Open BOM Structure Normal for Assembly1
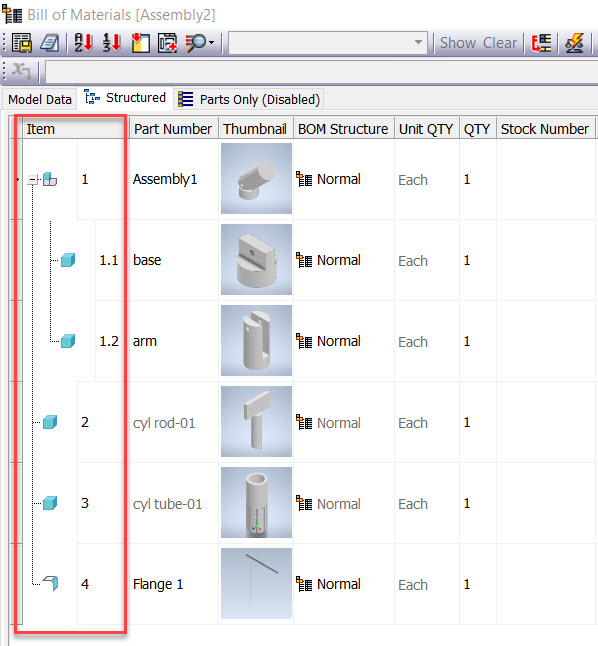 [x=344, y=179]
